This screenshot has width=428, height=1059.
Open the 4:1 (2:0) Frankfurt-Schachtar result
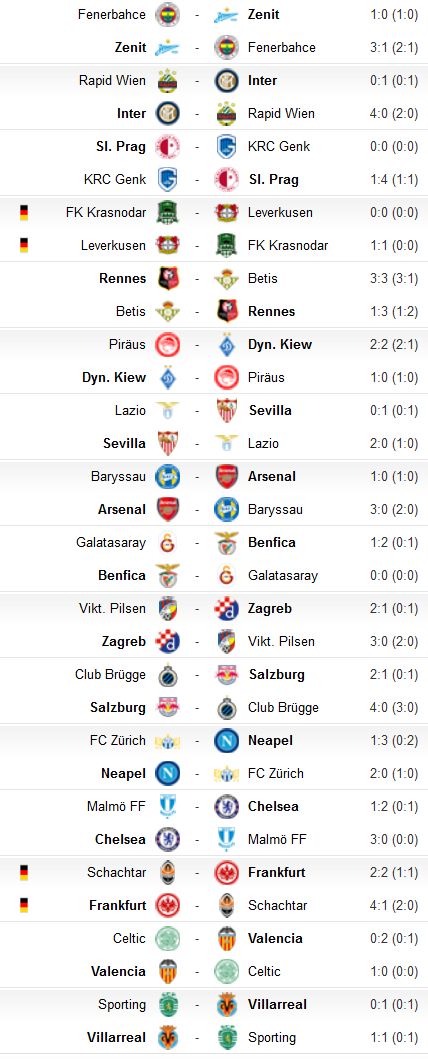394,906
